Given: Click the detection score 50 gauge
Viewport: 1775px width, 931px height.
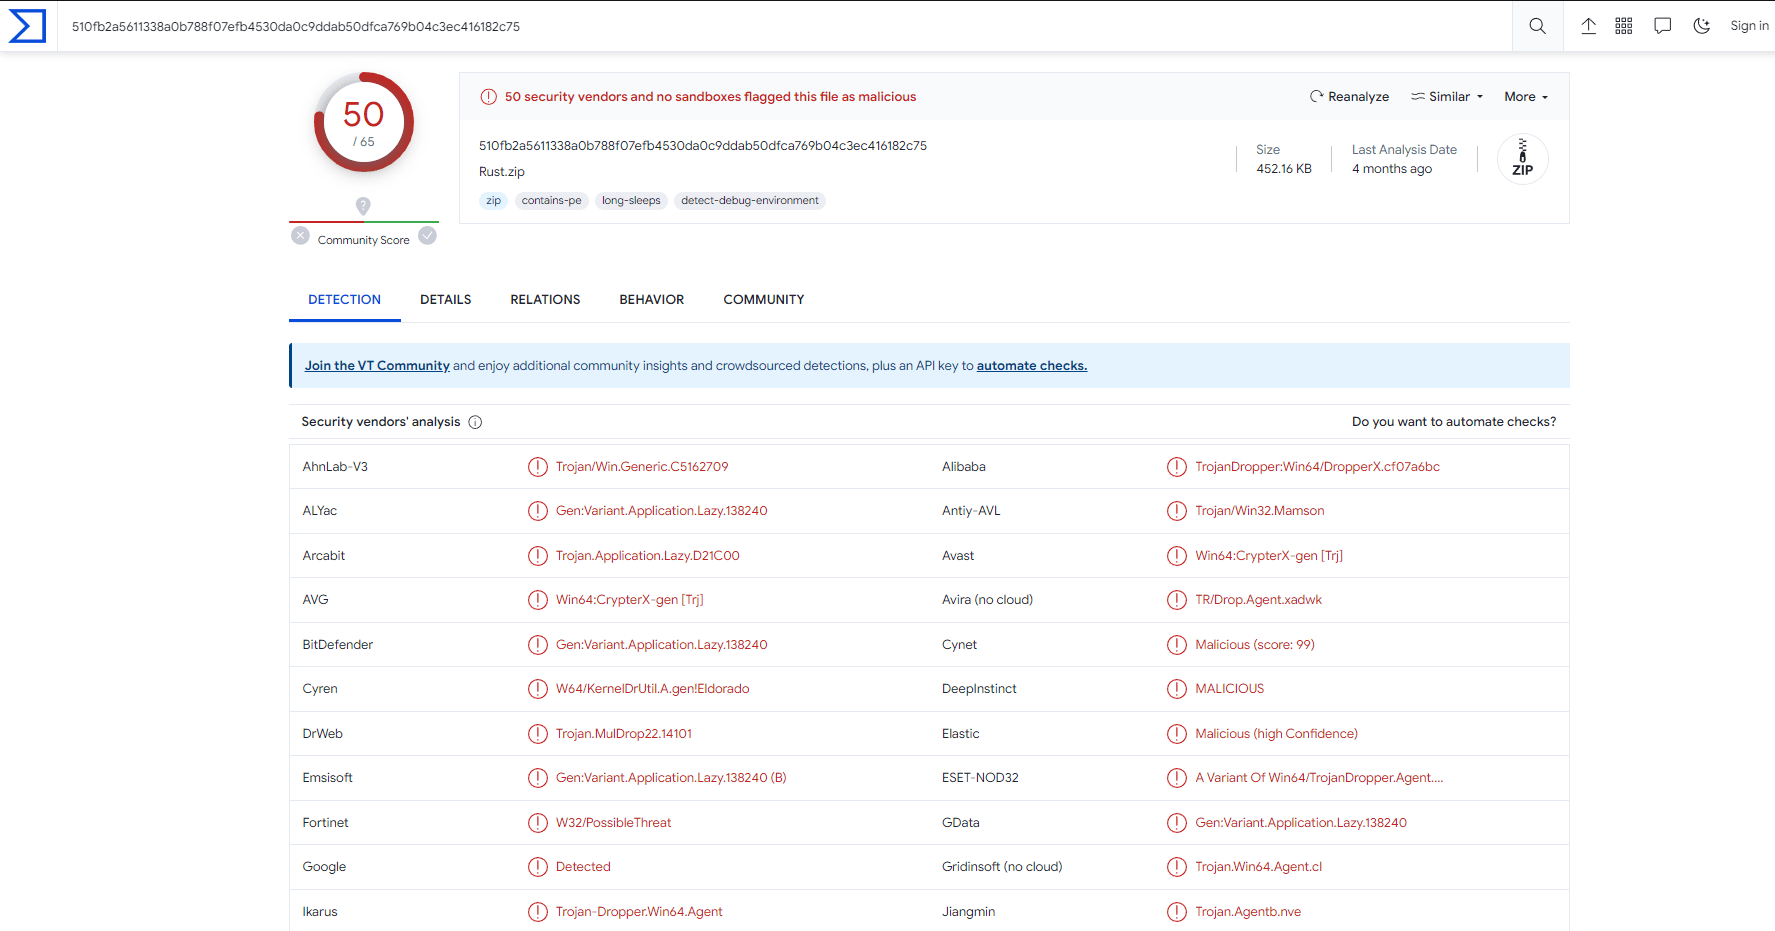Looking at the screenshot, I should [364, 122].
